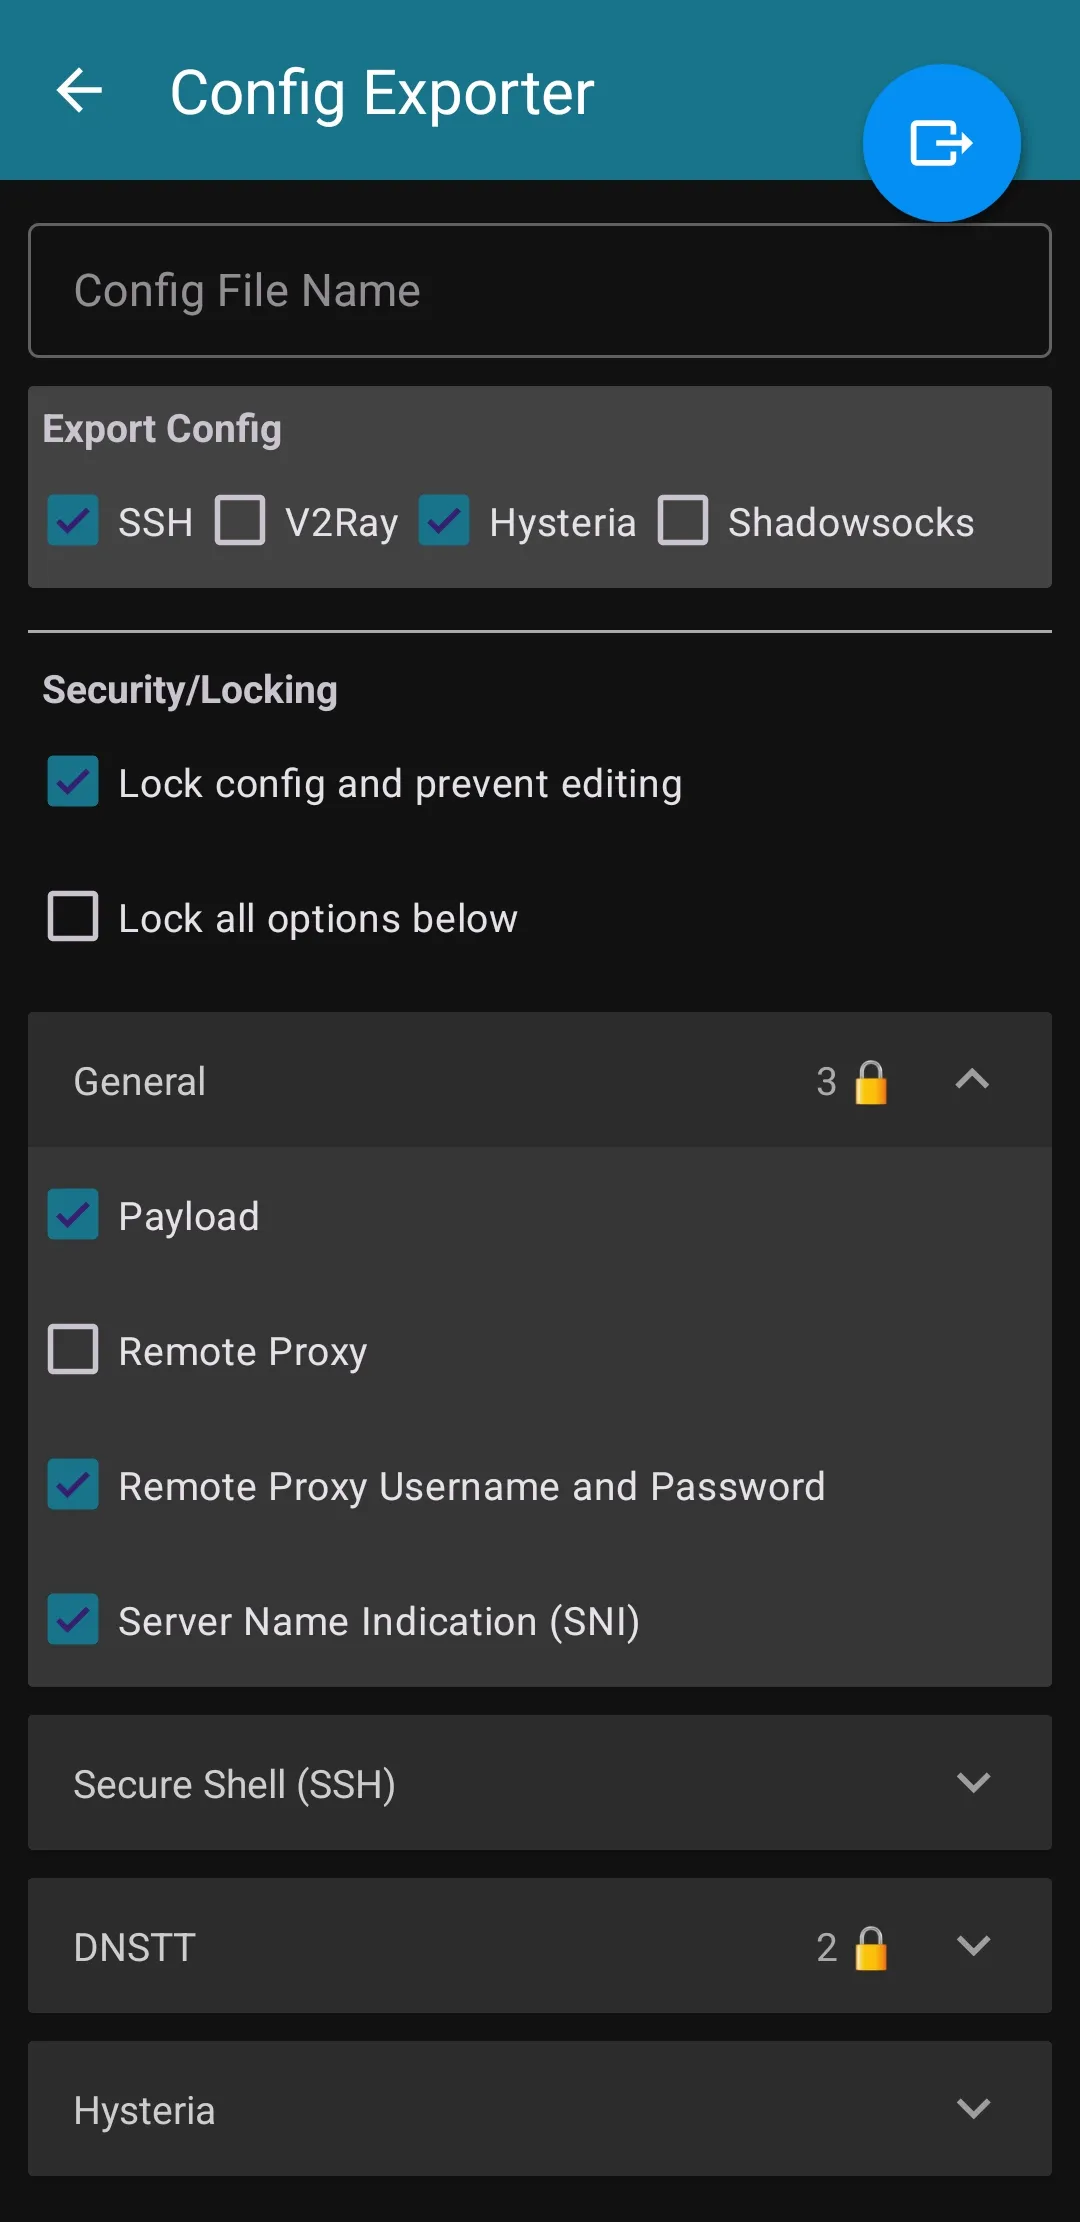The width and height of the screenshot is (1080, 2222).
Task: Click the lock icon on DNSTT row
Action: (869, 1946)
